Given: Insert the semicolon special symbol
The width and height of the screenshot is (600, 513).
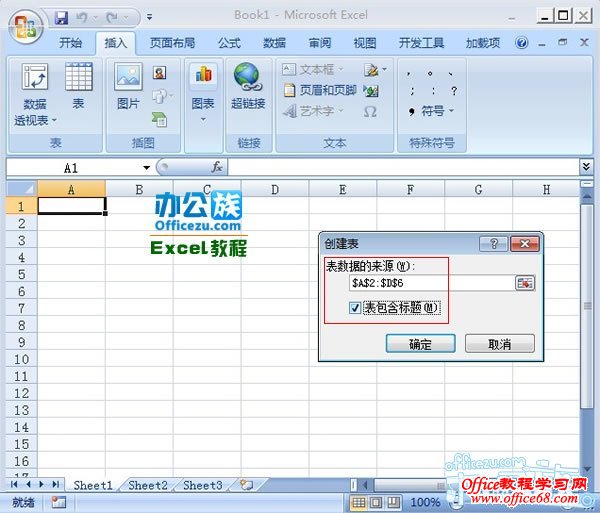Looking at the screenshot, I should coord(411,91).
